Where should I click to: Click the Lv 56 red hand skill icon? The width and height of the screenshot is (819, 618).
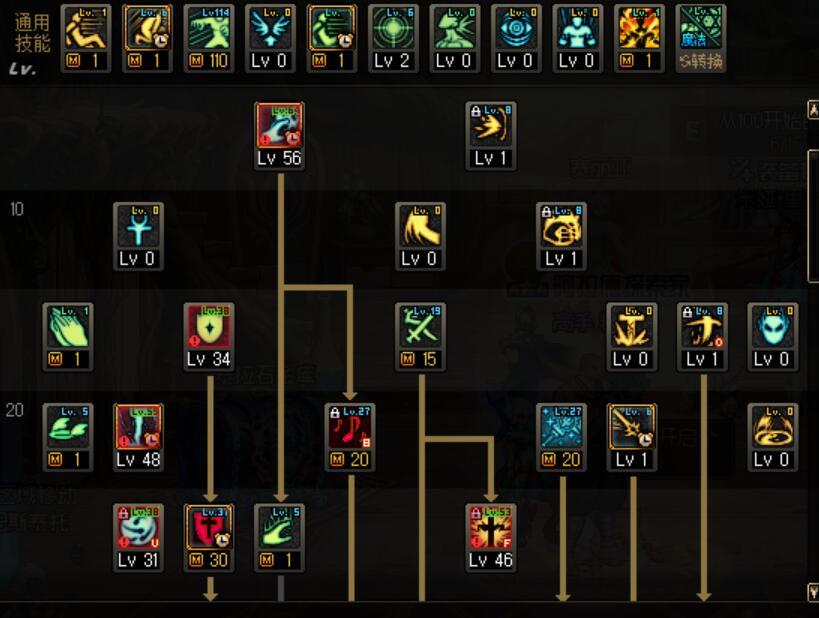click(x=279, y=125)
